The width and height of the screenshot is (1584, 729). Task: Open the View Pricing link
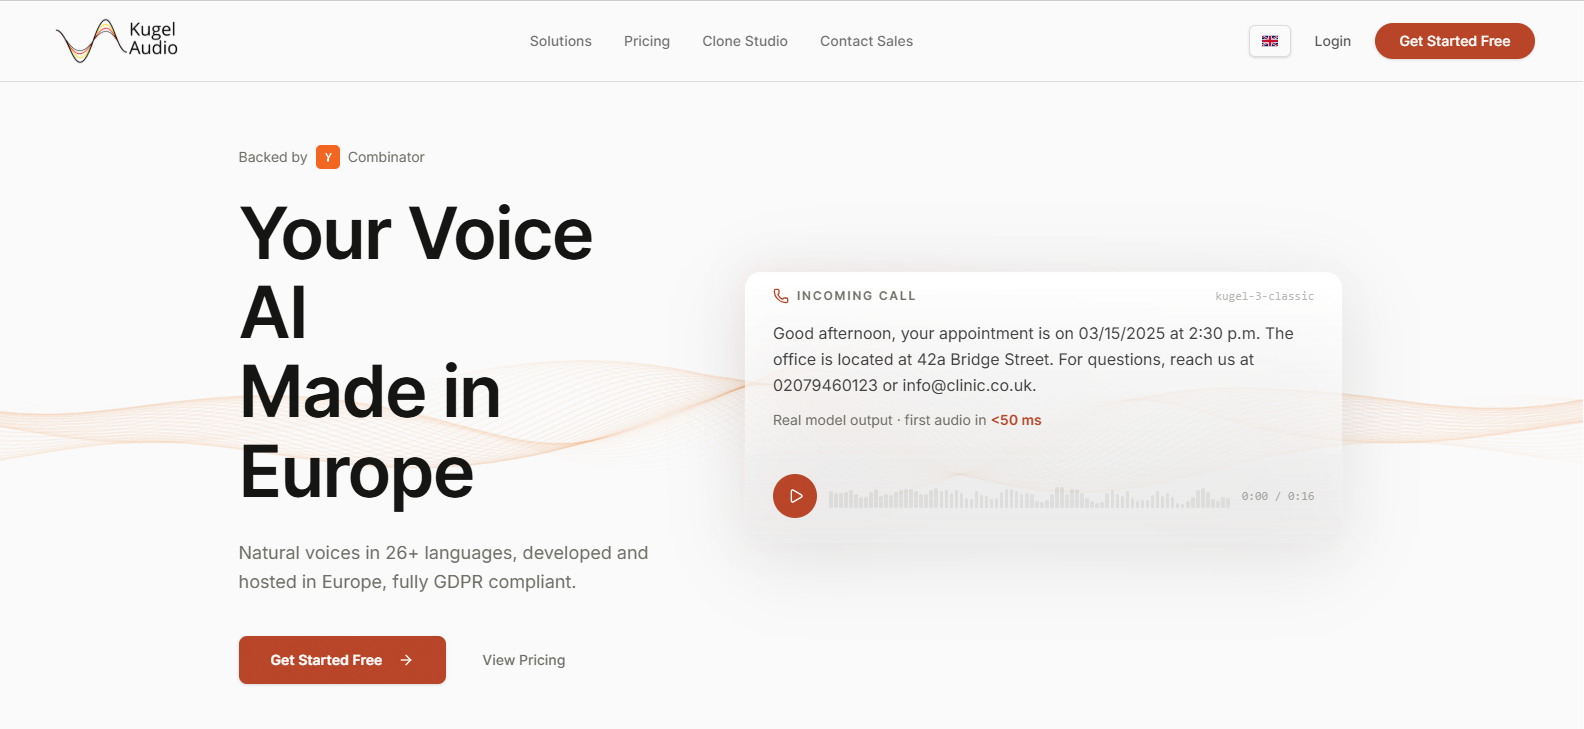(x=524, y=660)
